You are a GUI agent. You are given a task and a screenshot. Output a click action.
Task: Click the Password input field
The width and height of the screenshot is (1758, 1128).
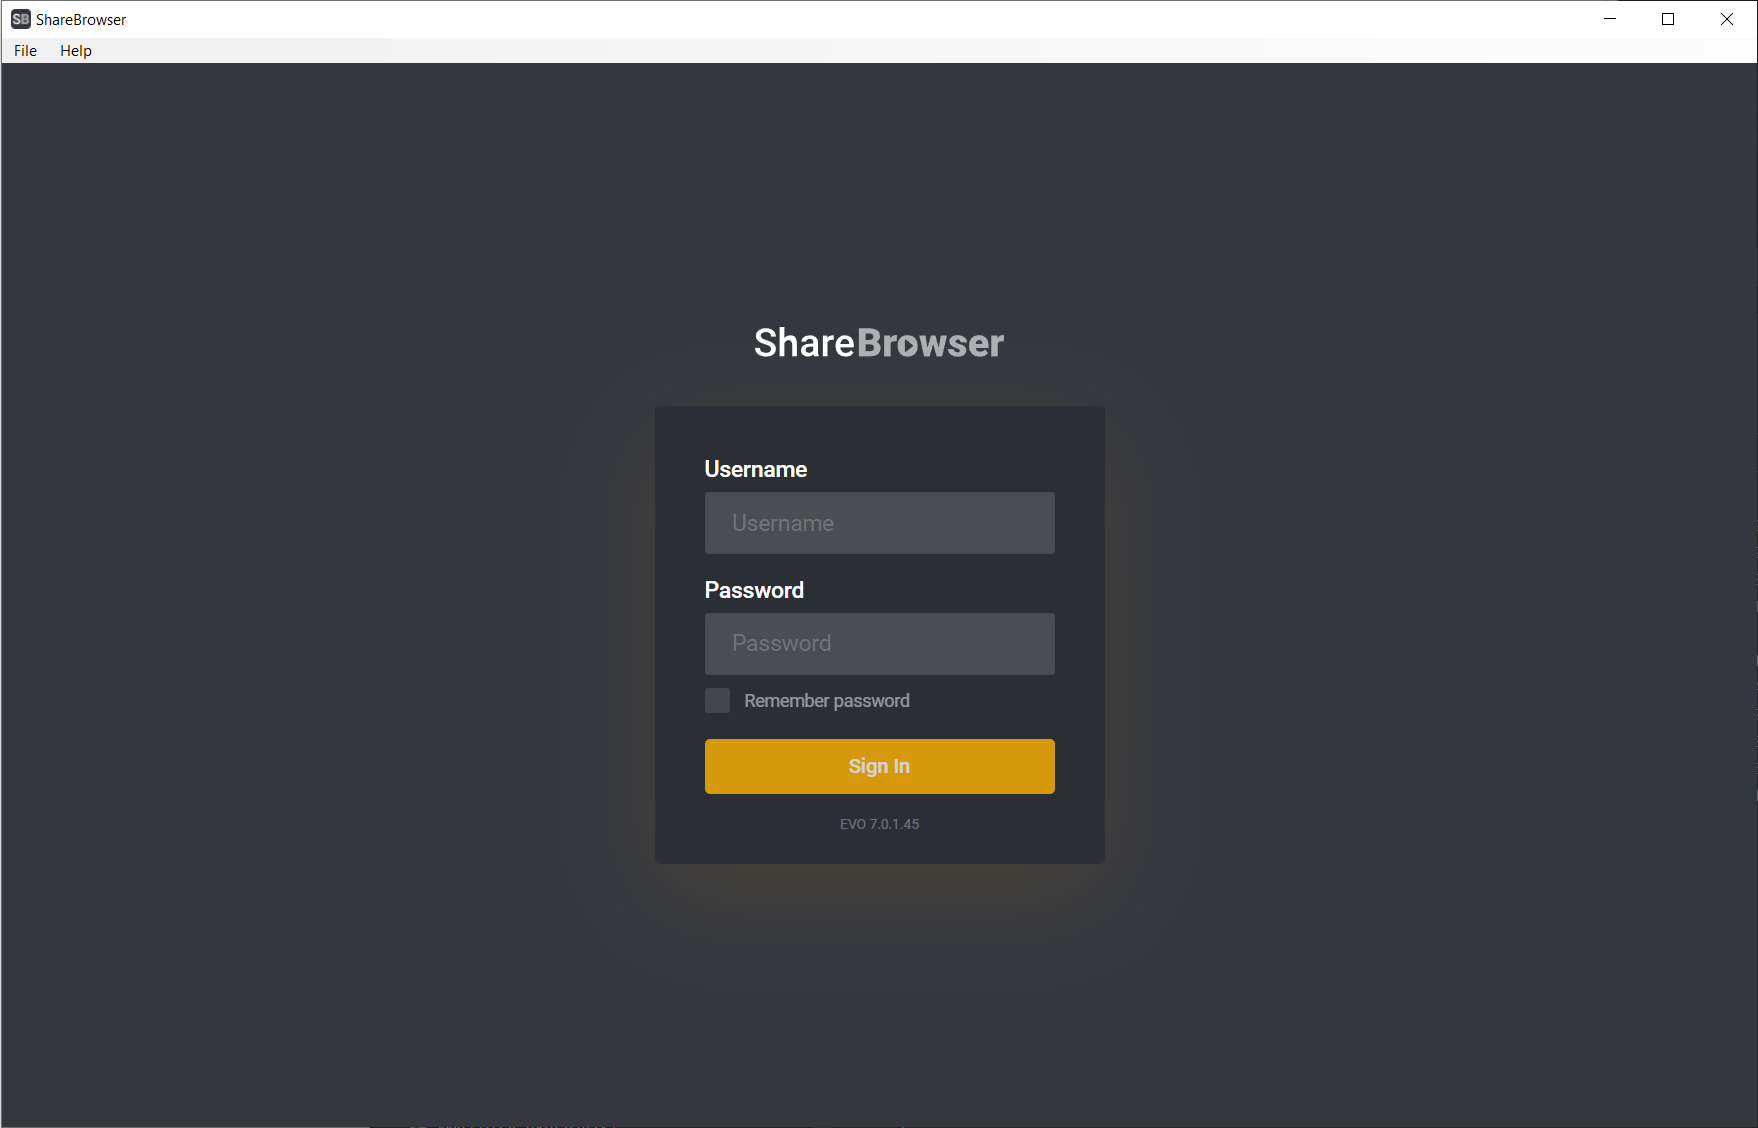(879, 644)
